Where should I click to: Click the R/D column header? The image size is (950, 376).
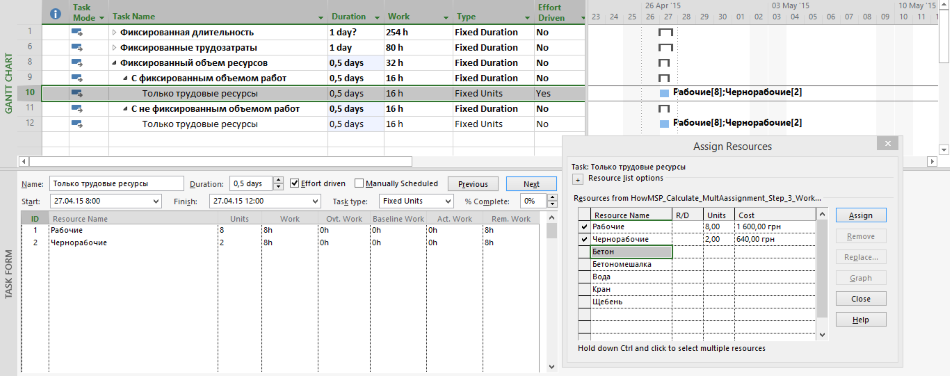688,215
